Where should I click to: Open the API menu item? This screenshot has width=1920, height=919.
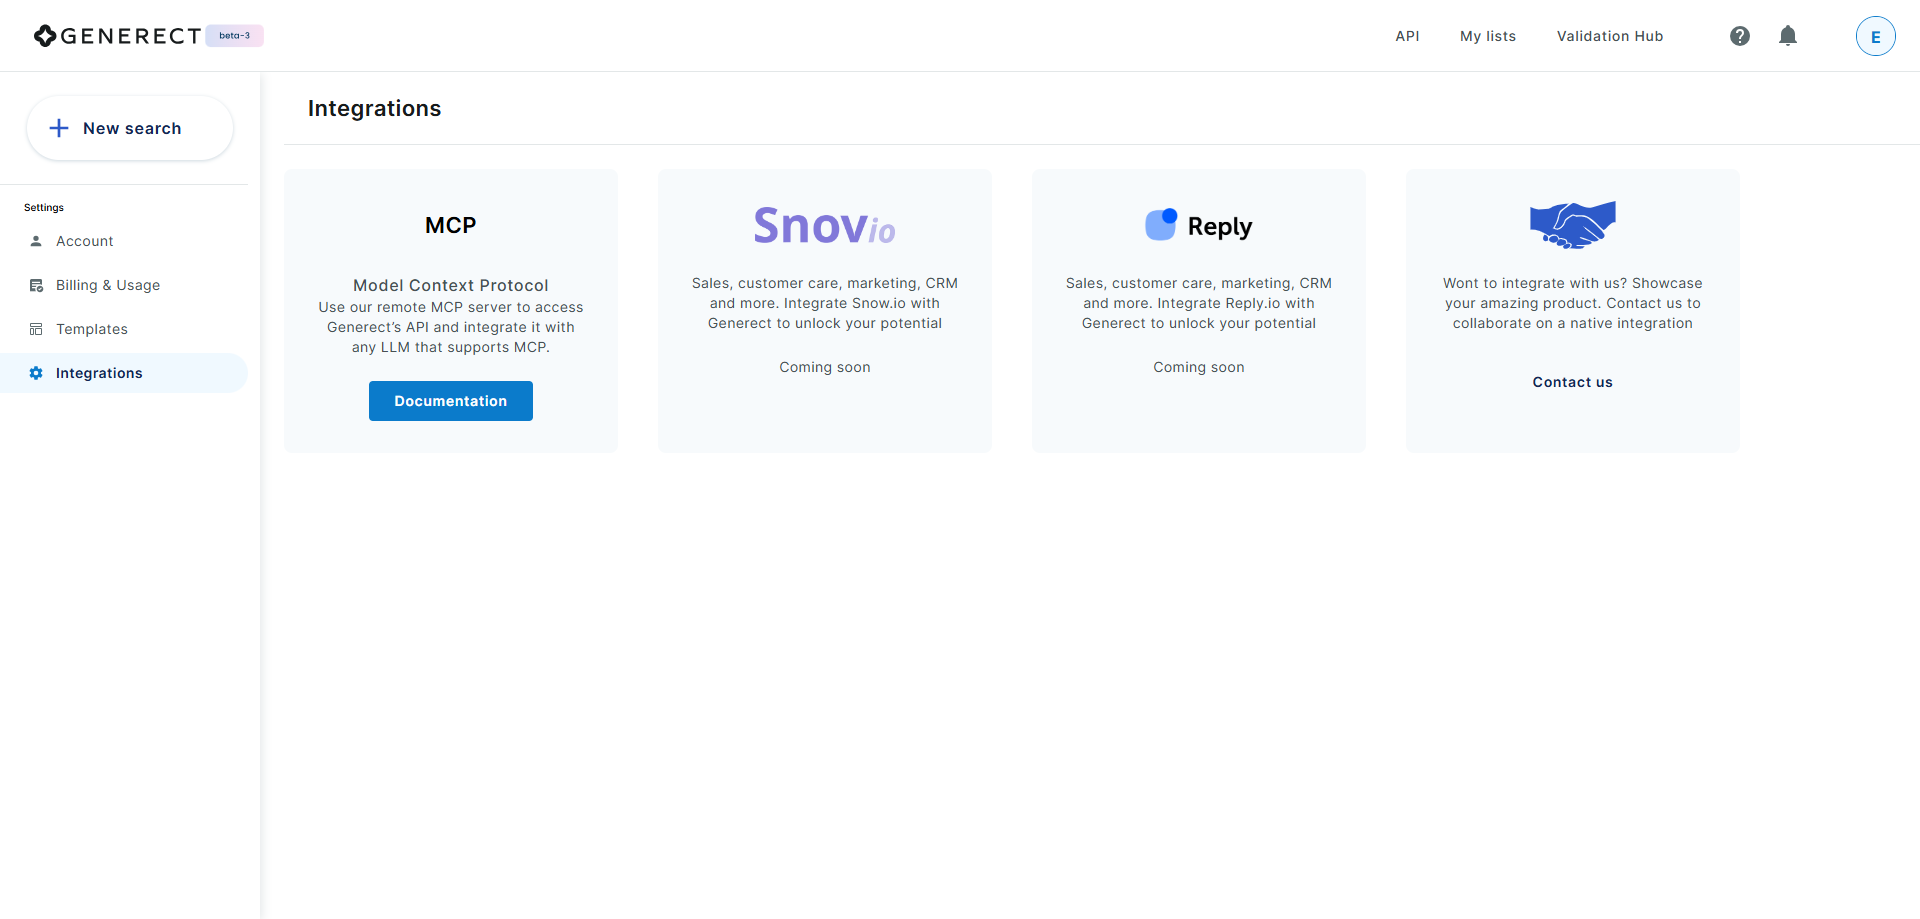[1407, 36]
